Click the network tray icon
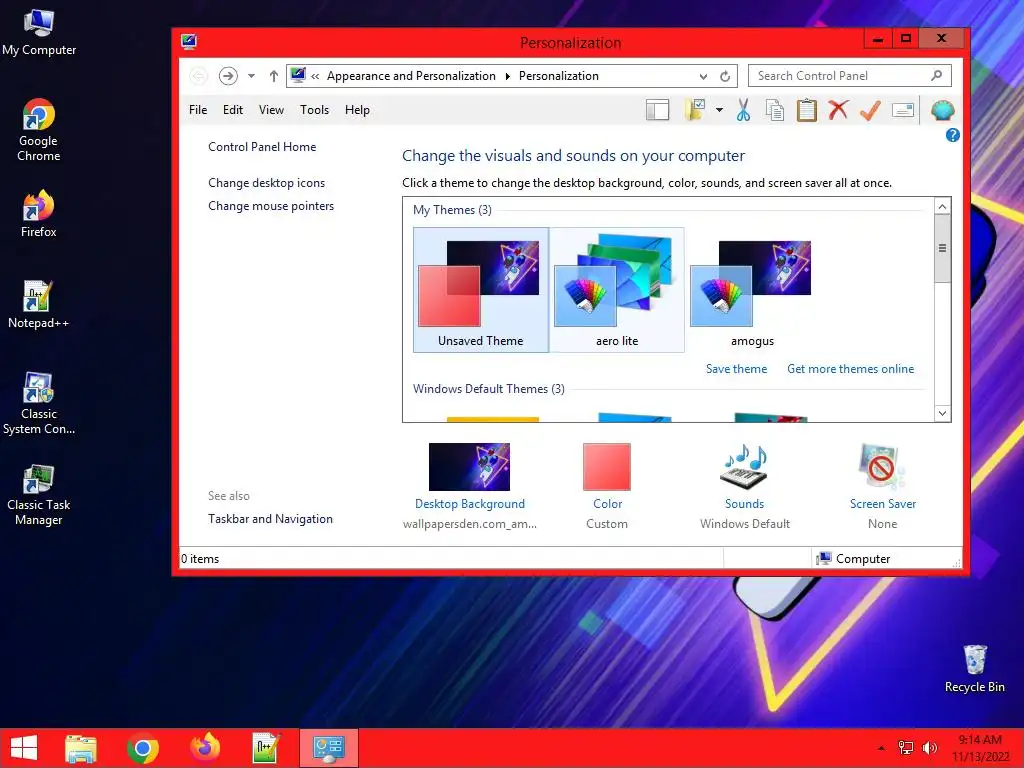1024x768 pixels. pos(906,748)
